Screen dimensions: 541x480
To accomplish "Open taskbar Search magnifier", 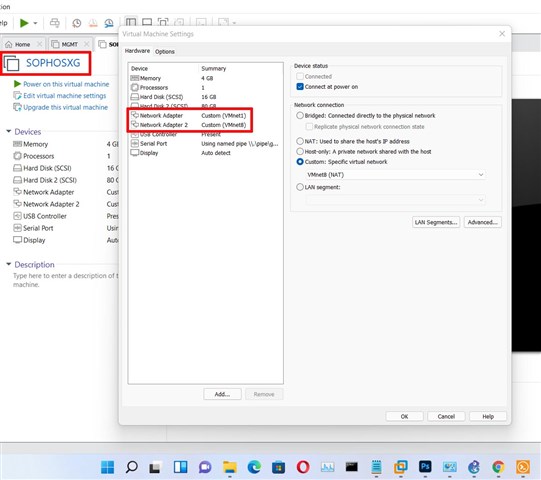I will [131, 467].
